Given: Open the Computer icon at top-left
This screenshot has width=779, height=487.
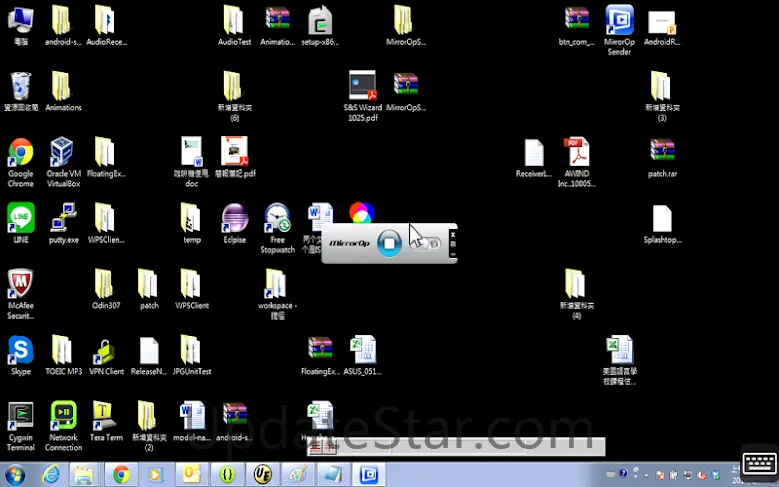Looking at the screenshot, I should (x=20, y=25).
